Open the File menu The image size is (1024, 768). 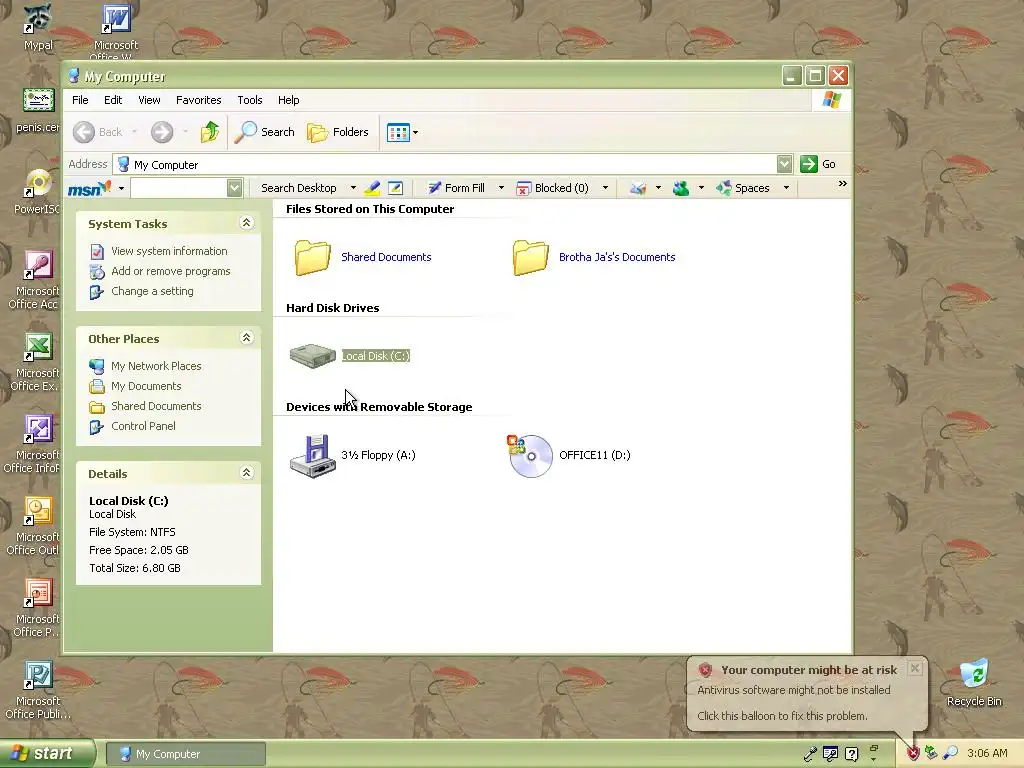[80, 100]
